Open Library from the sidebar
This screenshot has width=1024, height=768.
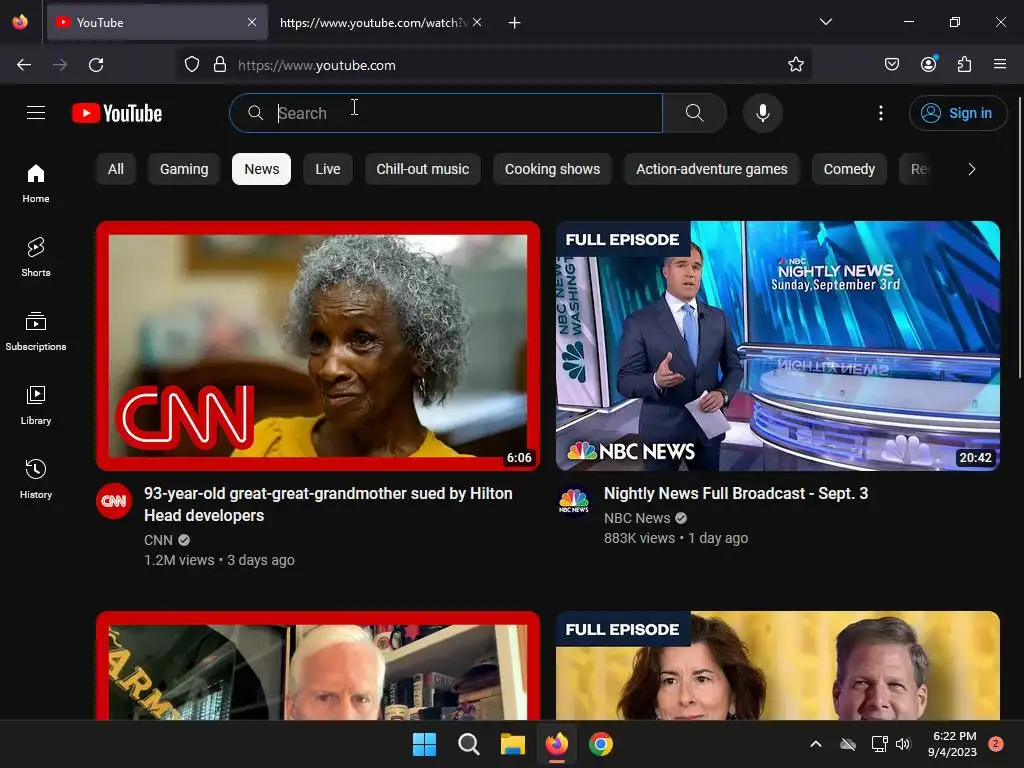tap(36, 405)
